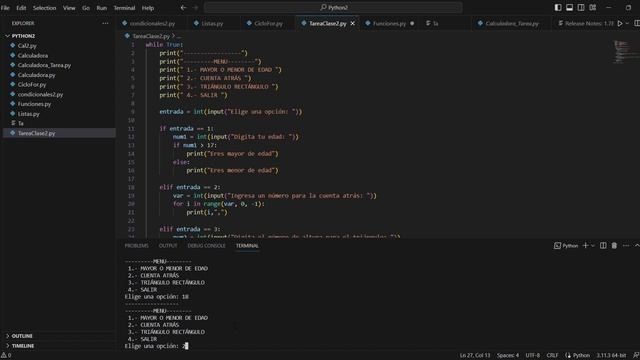Screen dimensions: 640x360
Task: Switch to the condicionales2.py editor tab
Action: pyautogui.click(x=152, y=24)
